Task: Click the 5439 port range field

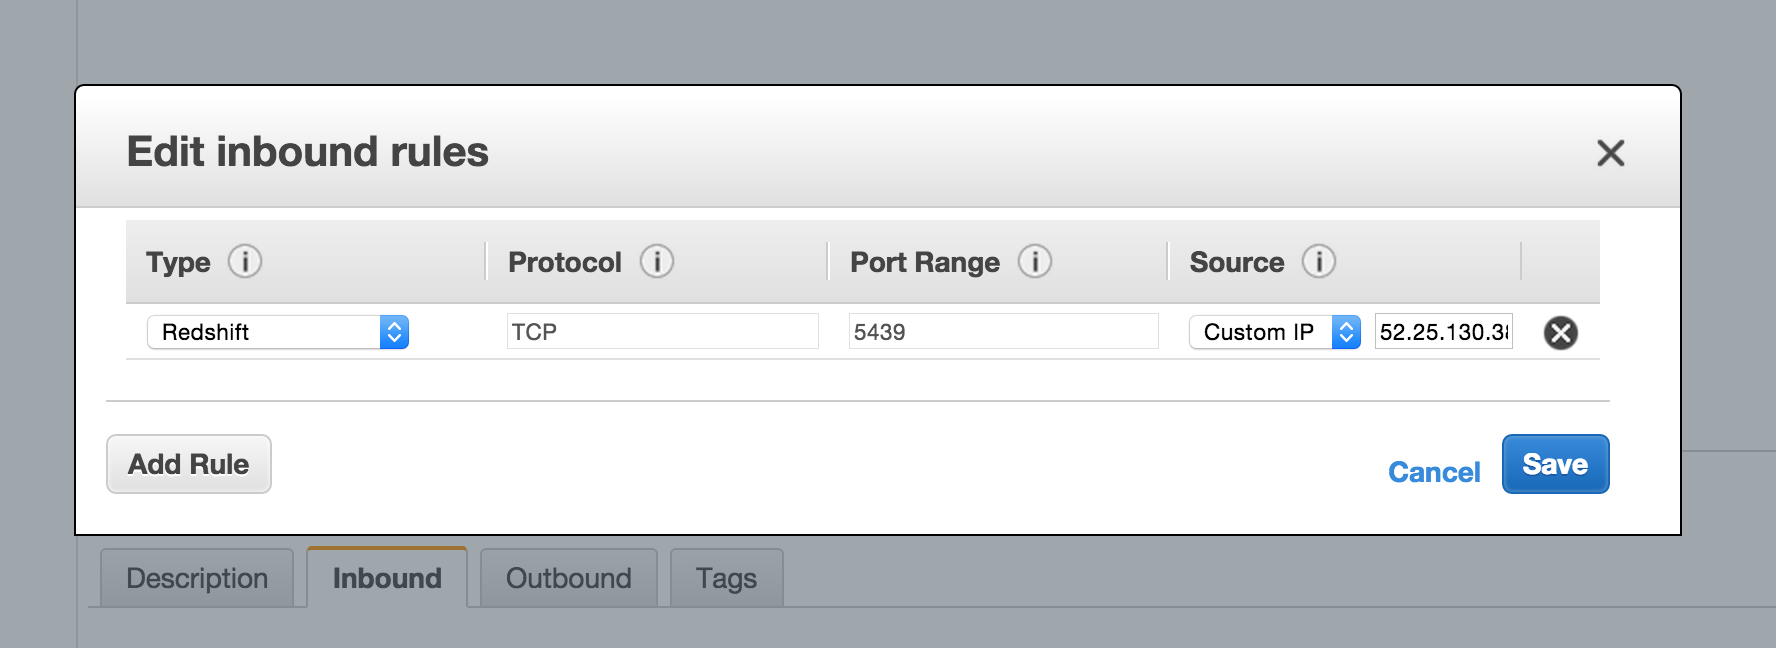Action: [x=1004, y=331]
